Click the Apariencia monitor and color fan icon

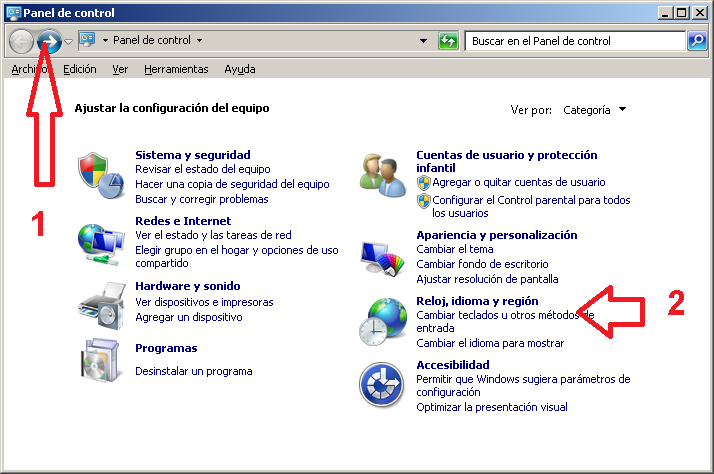(x=382, y=259)
